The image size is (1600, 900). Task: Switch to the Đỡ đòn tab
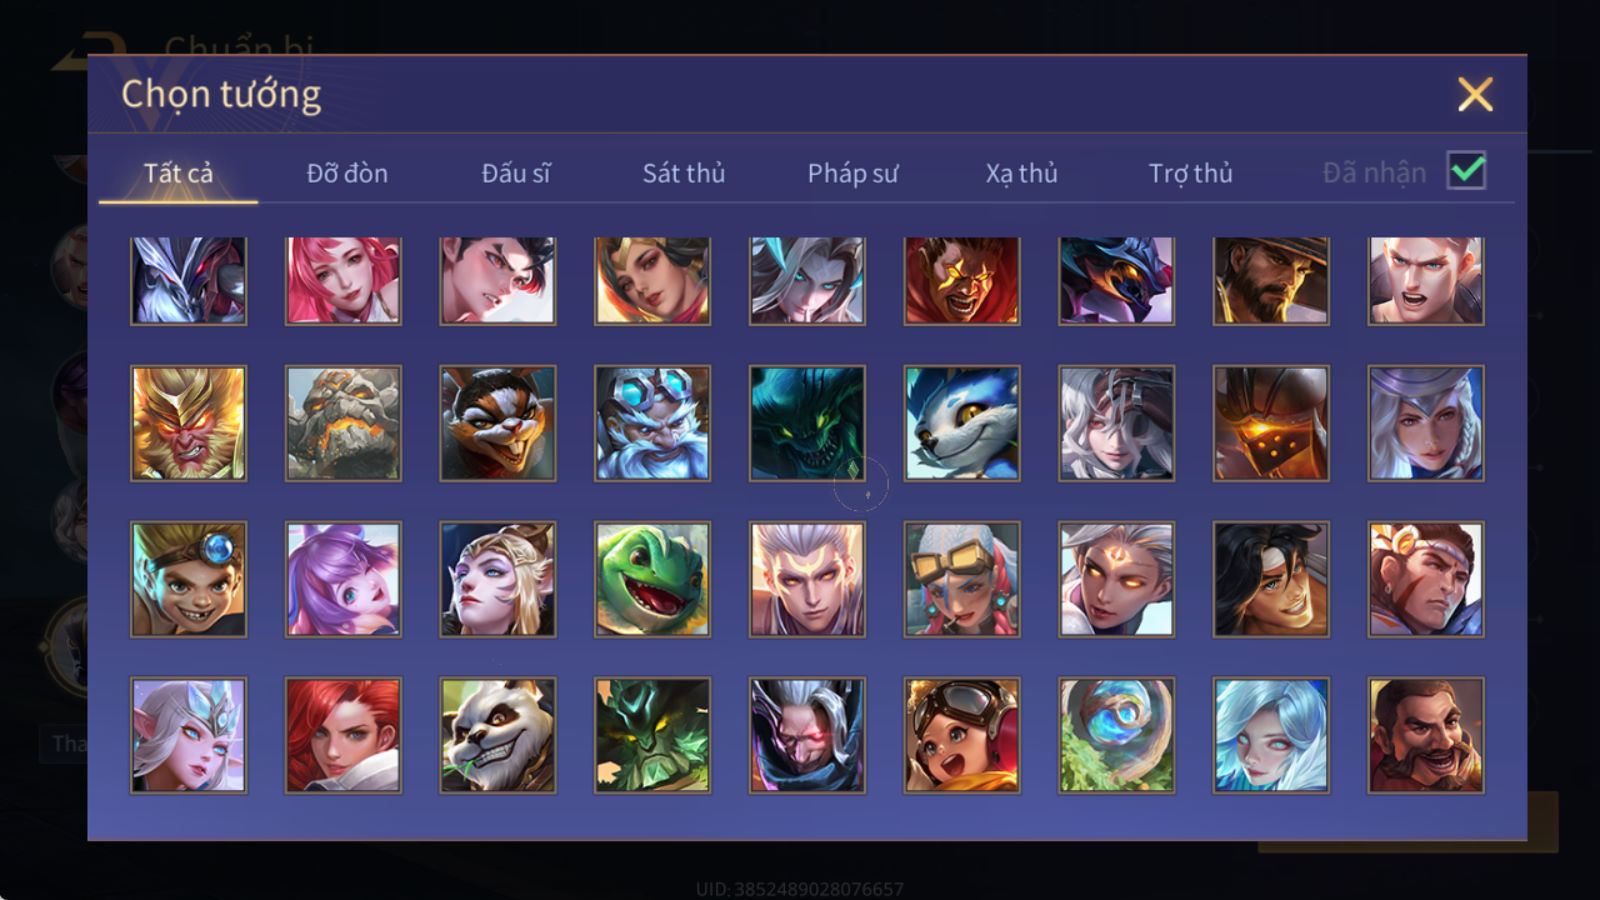[x=347, y=173]
